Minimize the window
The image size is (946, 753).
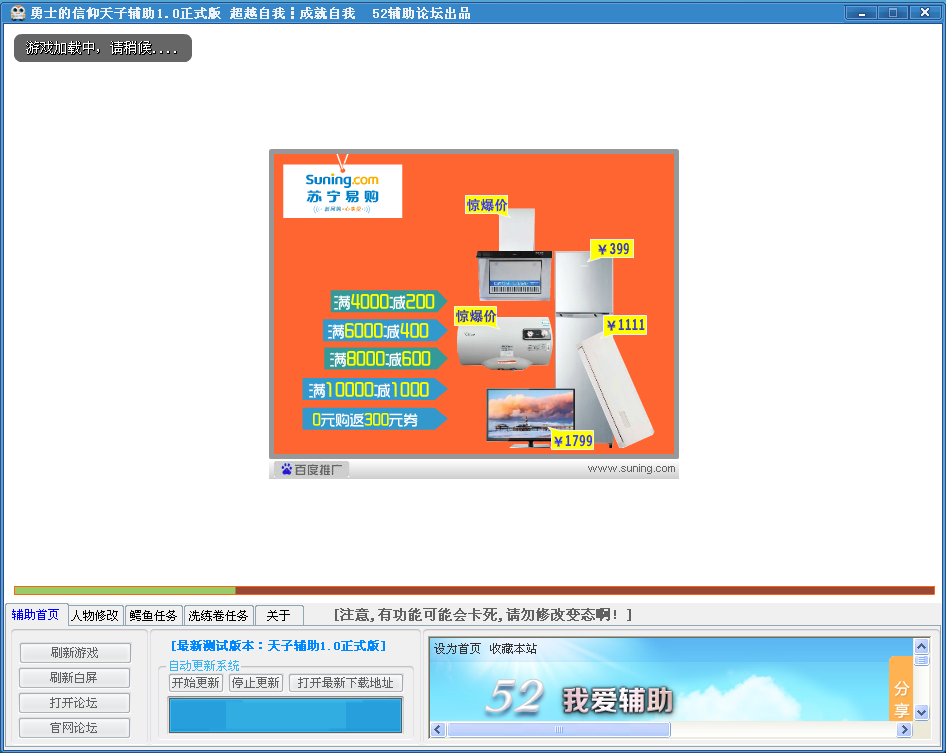pos(862,13)
